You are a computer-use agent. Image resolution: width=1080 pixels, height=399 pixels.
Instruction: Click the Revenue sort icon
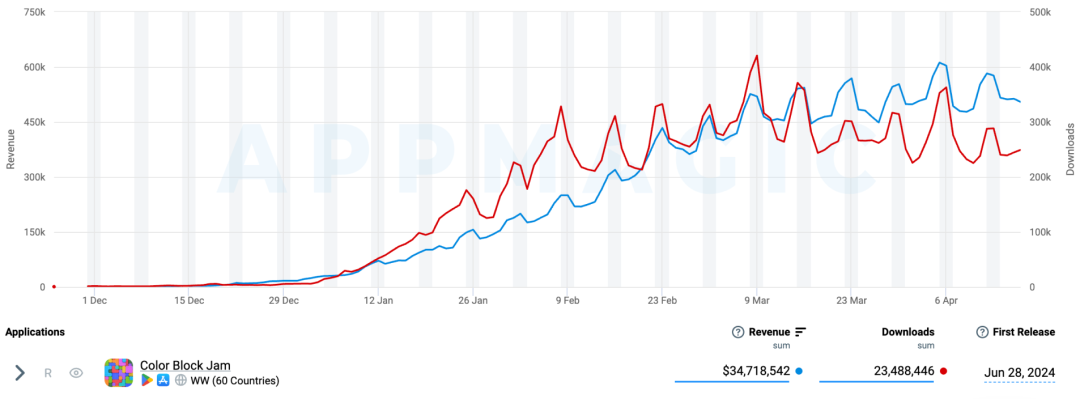click(x=800, y=332)
